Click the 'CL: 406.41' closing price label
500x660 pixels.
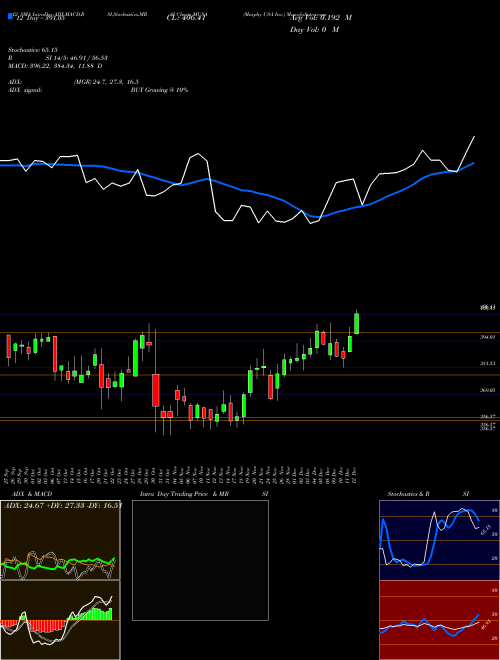(x=186, y=18)
